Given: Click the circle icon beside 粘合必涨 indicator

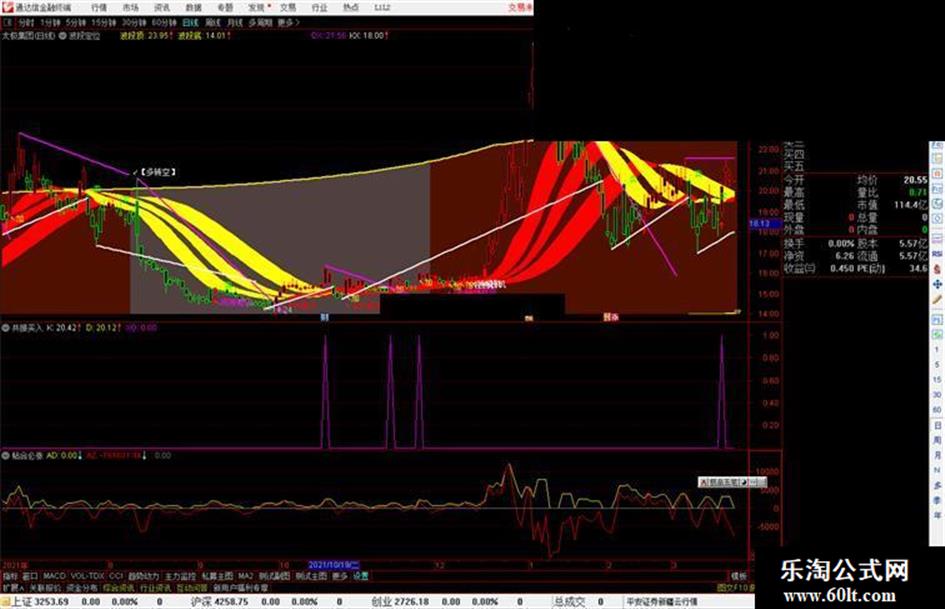Looking at the screenshot, I should point(5,456).
